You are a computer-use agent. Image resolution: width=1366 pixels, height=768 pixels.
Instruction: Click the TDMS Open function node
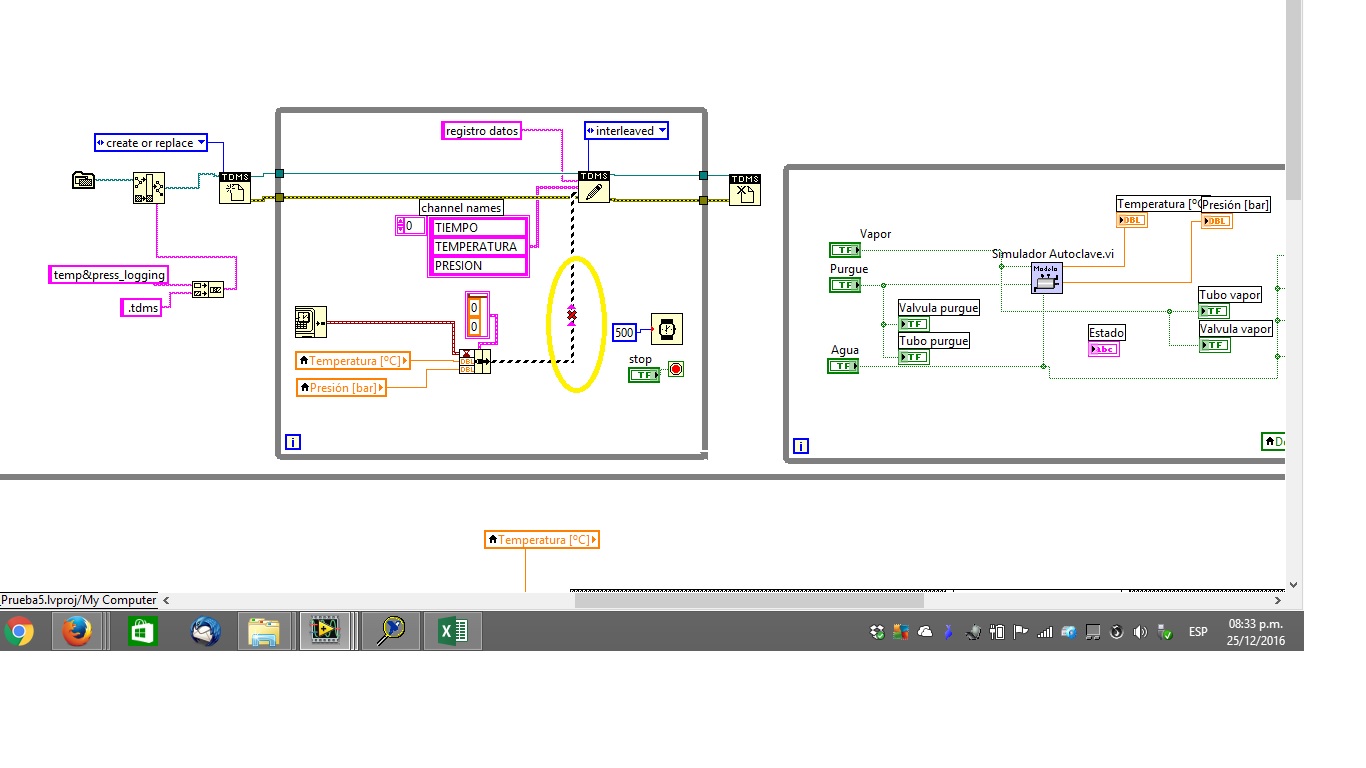[235, 188]
